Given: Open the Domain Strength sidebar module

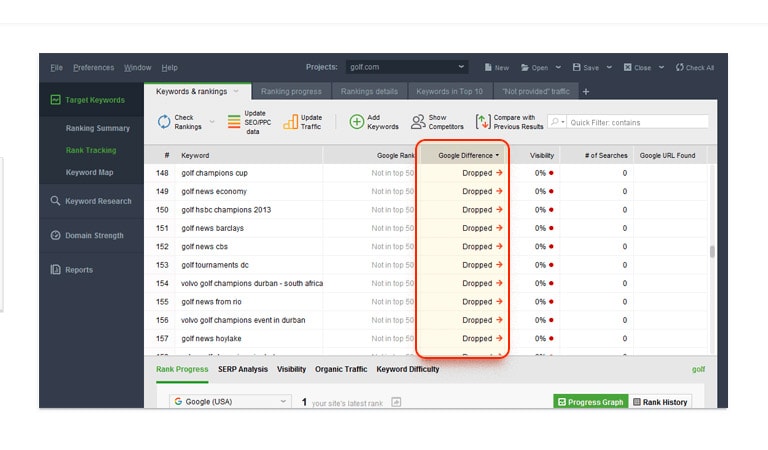Looking at the screenshot, I should pyautogui.click(x=92, y=235).
